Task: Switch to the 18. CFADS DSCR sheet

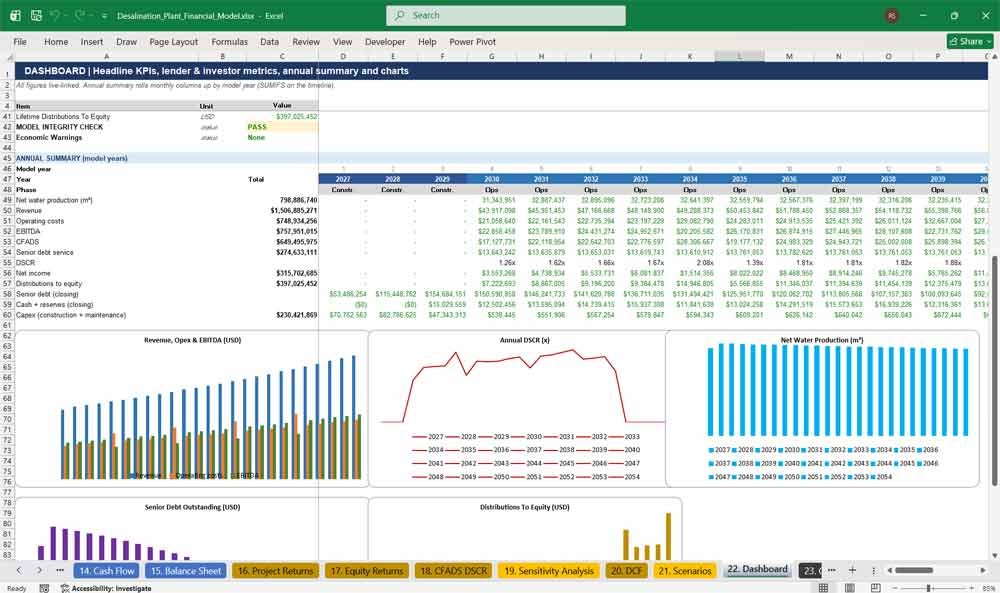Action: click(x=453, y=571)
